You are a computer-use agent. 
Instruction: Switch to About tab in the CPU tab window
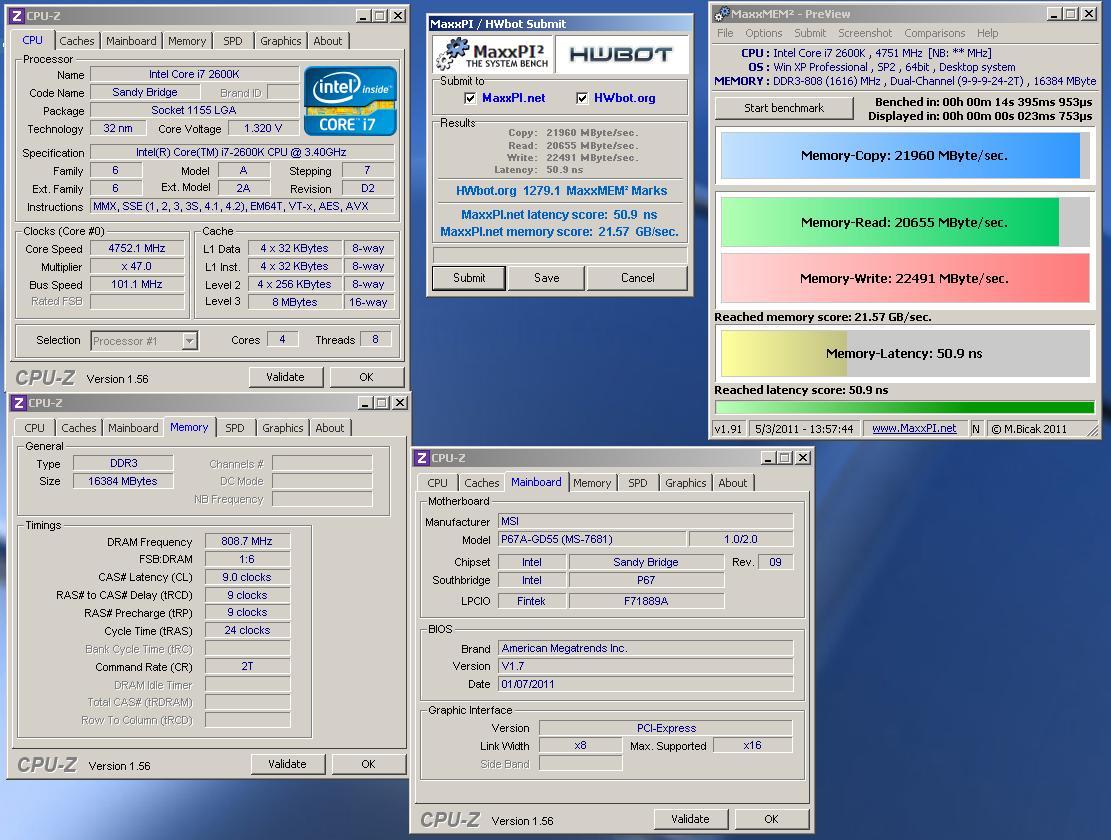tap(327, 41)
